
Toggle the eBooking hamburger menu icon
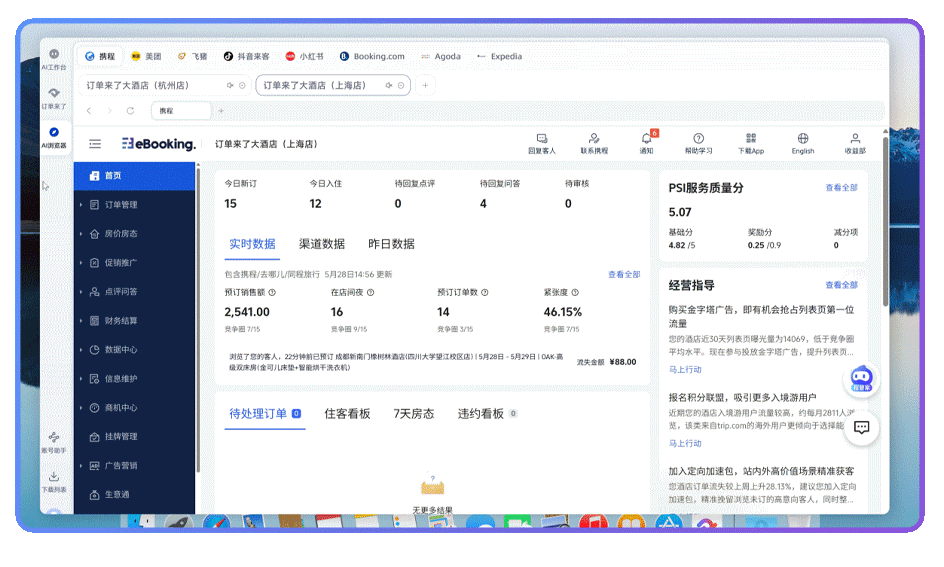(x=95, y=144)
